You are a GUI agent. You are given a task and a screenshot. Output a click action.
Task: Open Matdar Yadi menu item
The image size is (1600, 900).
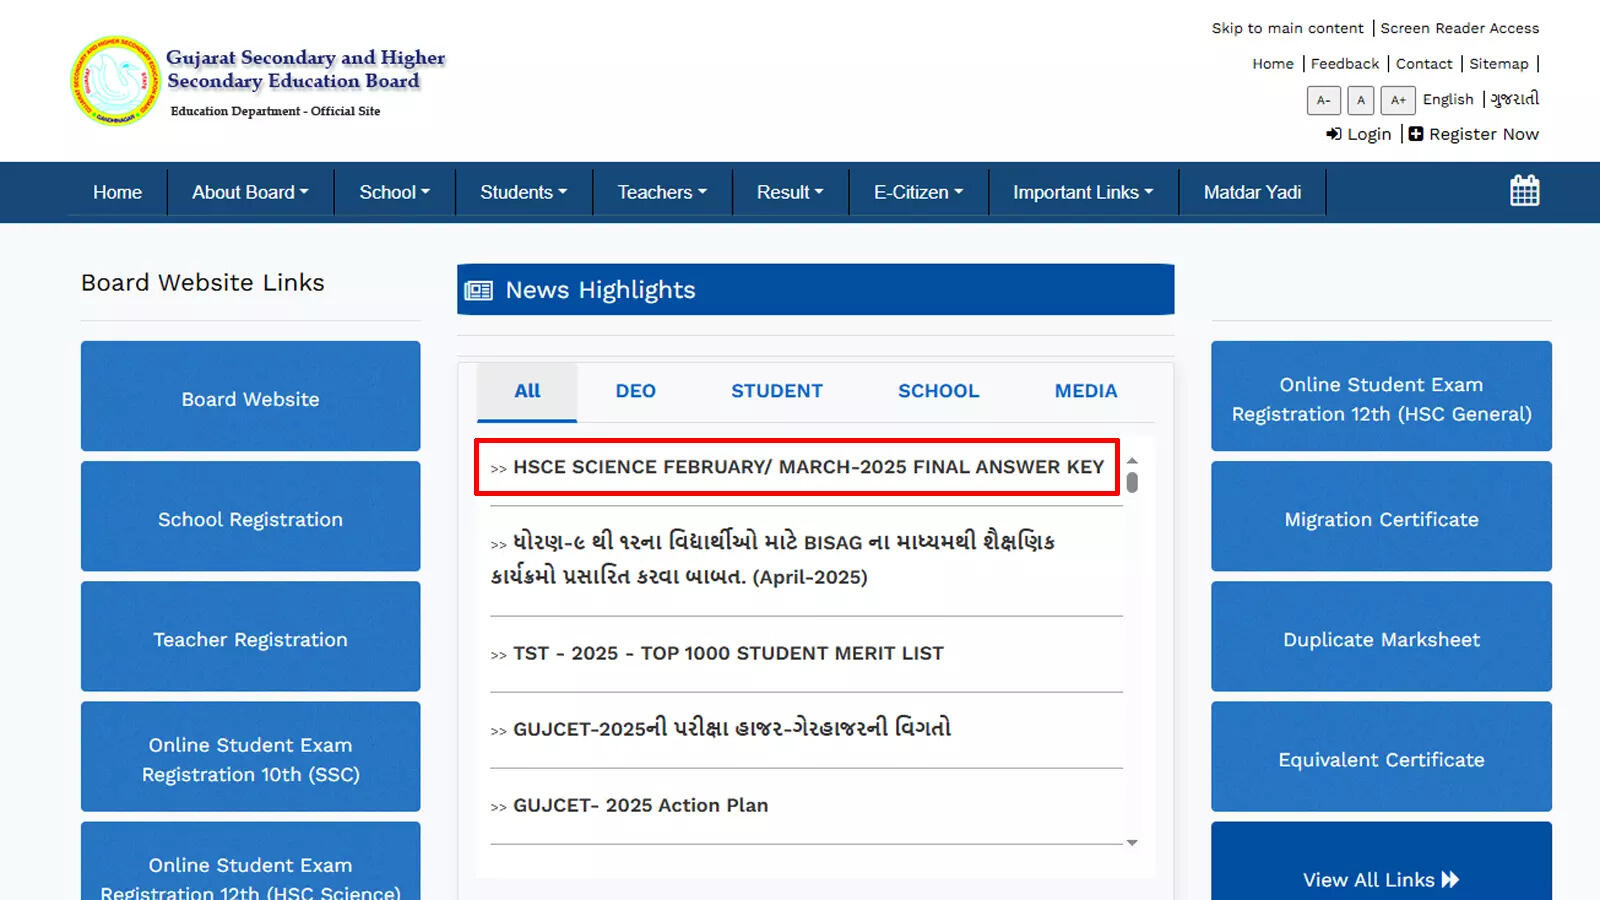1252,192
